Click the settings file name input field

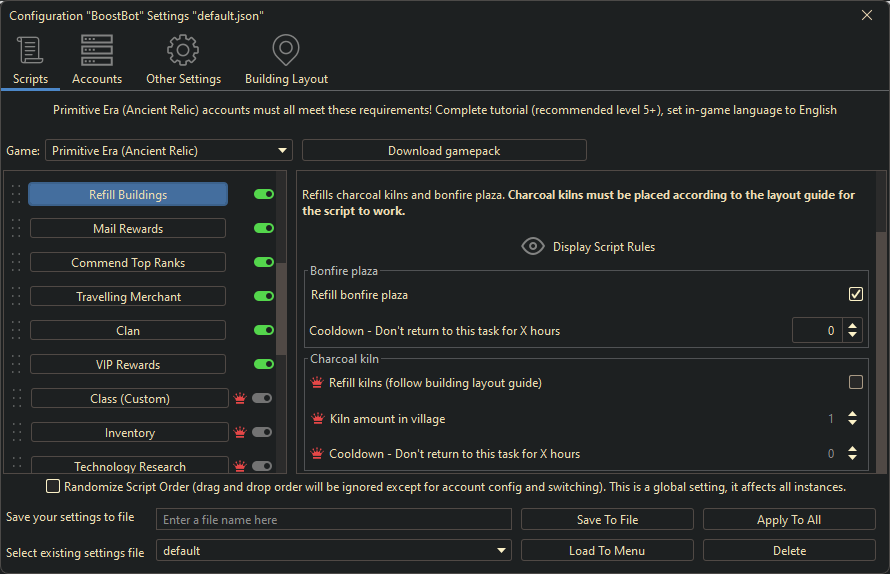click(x=333, y=520)
